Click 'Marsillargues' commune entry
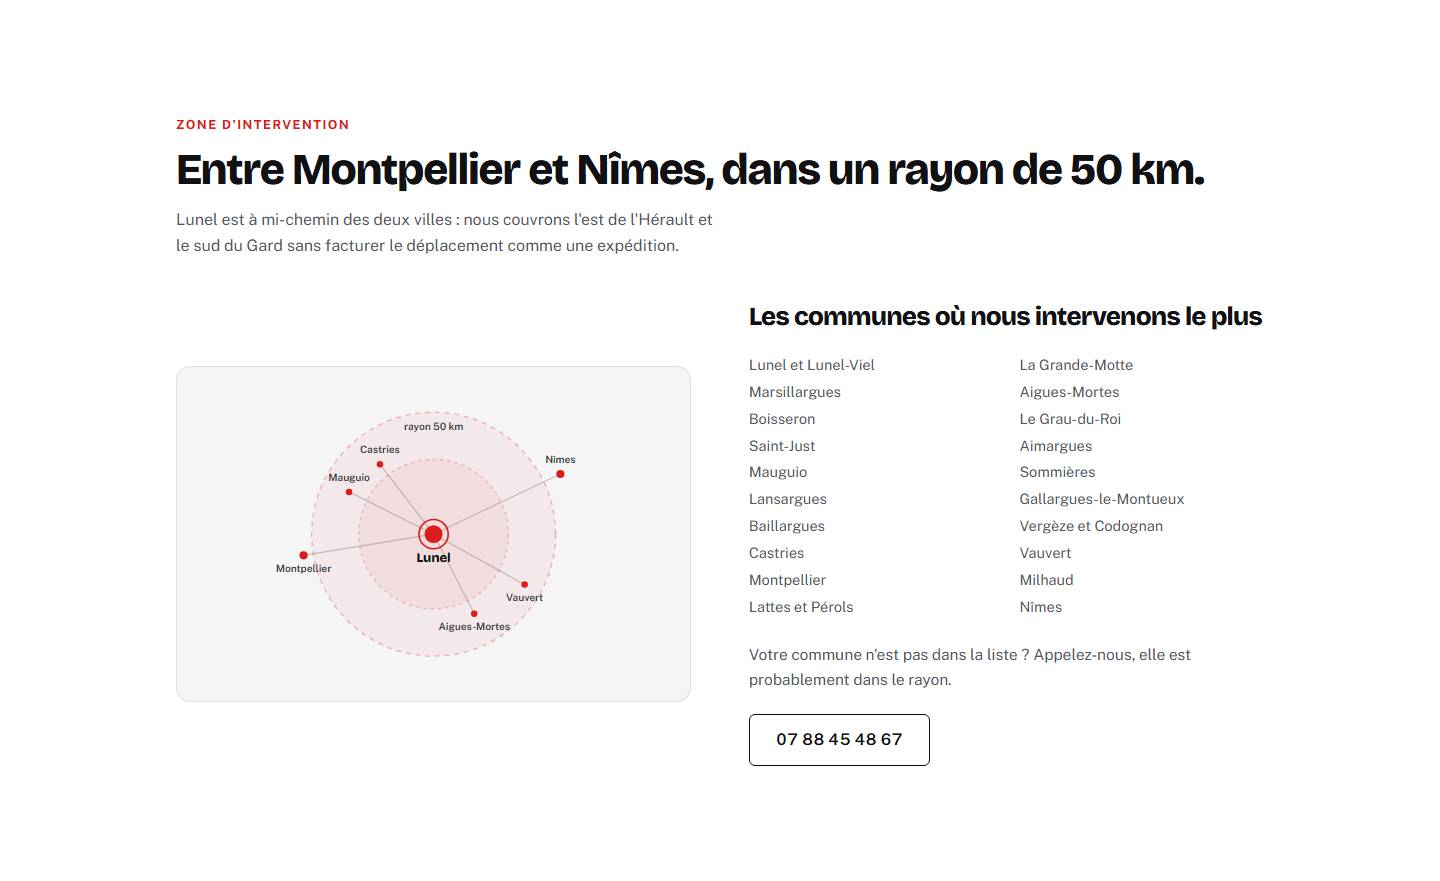Viewport: 1440px width, 881px height. [795, 392]
